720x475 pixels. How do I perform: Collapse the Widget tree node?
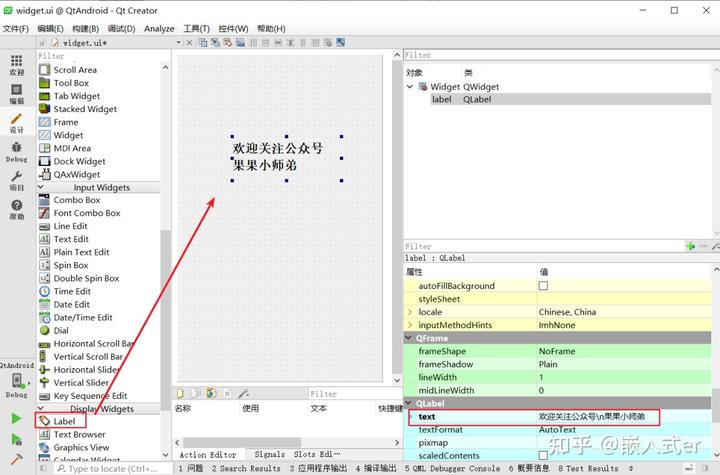[410, 86]
